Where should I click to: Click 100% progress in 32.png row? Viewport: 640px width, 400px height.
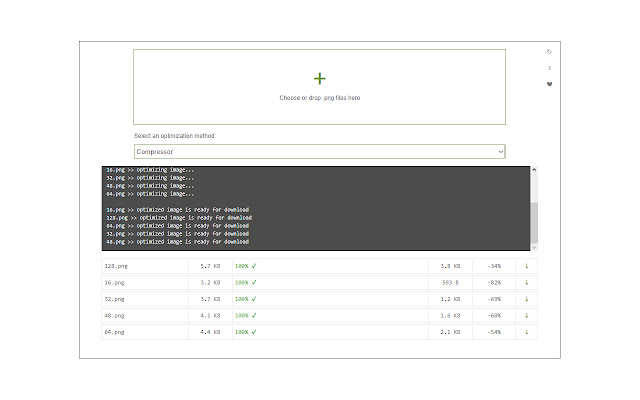point(241,299)
